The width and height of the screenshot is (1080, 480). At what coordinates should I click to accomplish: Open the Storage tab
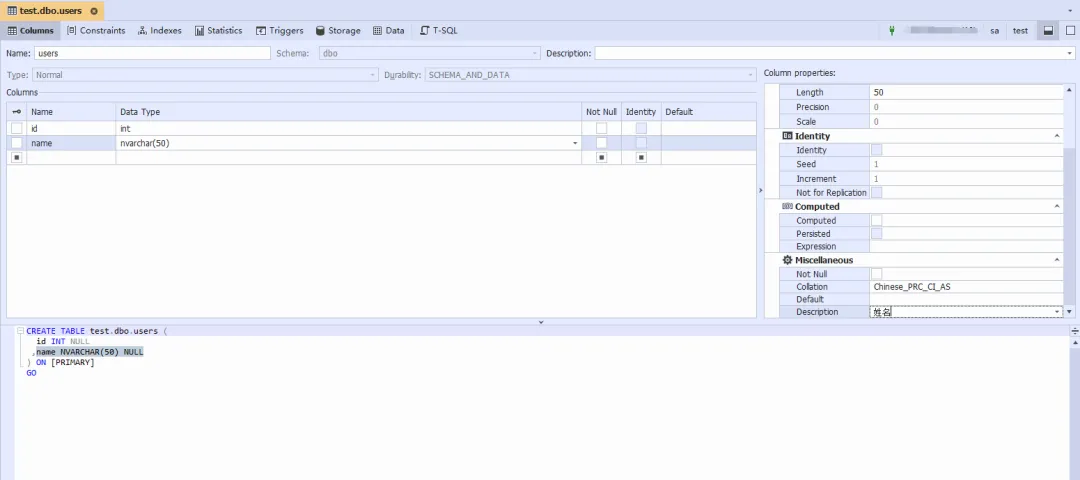coord(338,31)
